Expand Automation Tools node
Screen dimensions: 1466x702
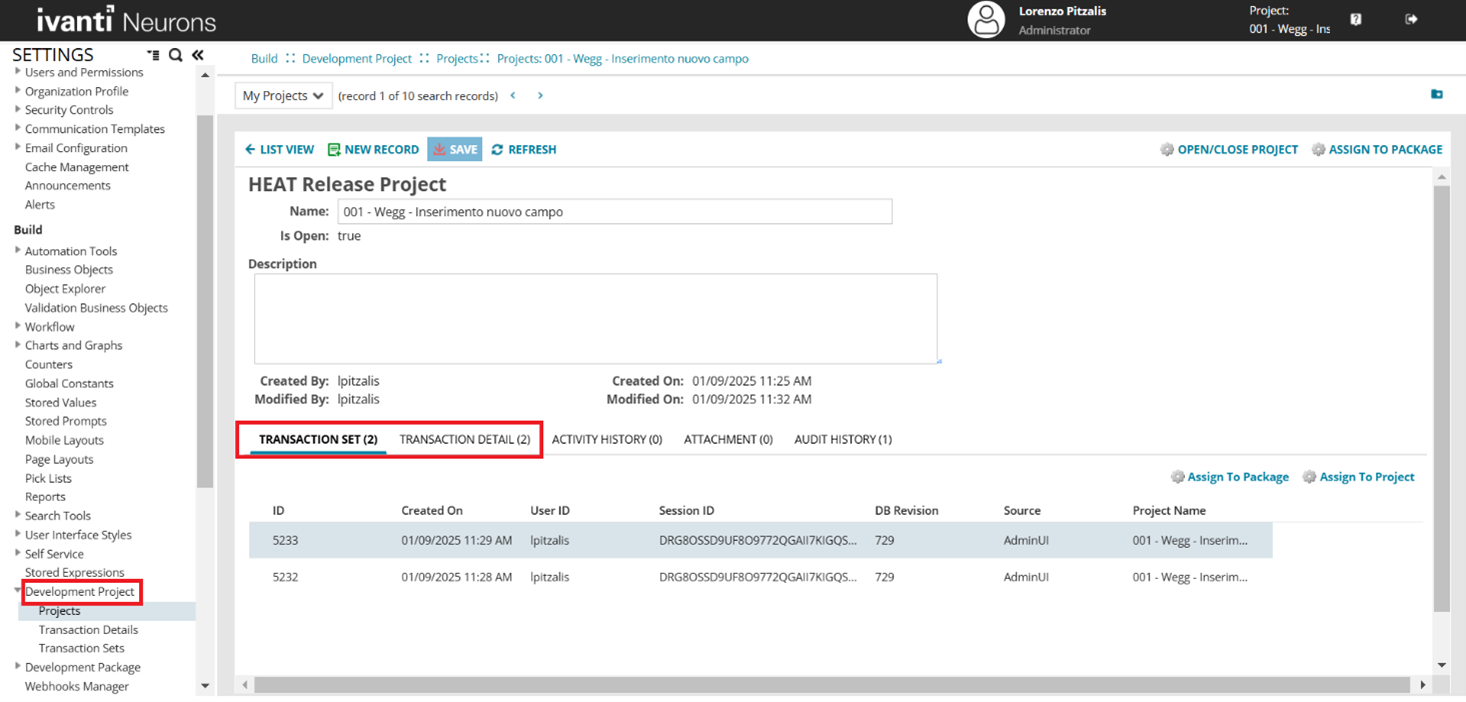click(18, 251)
